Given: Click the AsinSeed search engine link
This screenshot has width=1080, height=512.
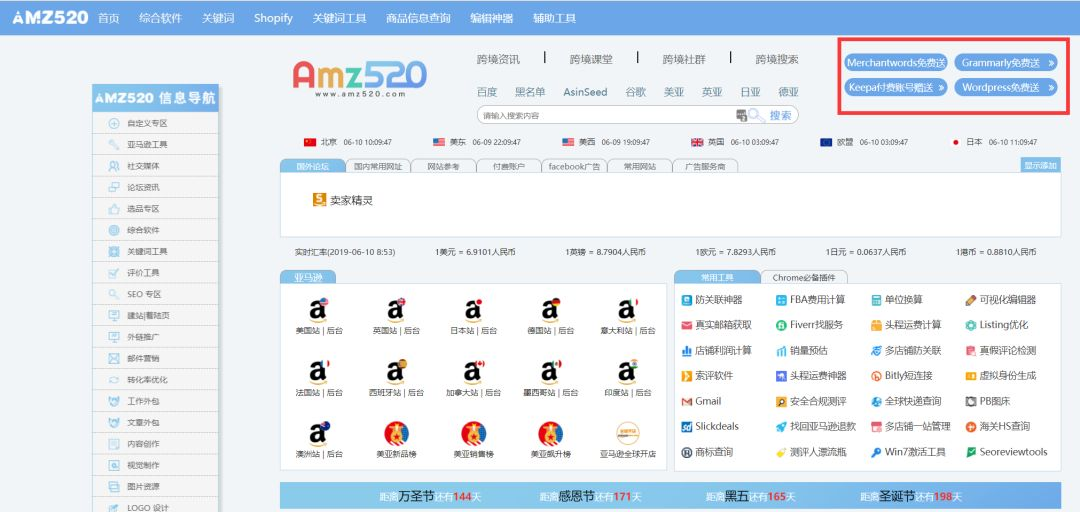Looking at the screenshot, I should (x=585, y=92).
